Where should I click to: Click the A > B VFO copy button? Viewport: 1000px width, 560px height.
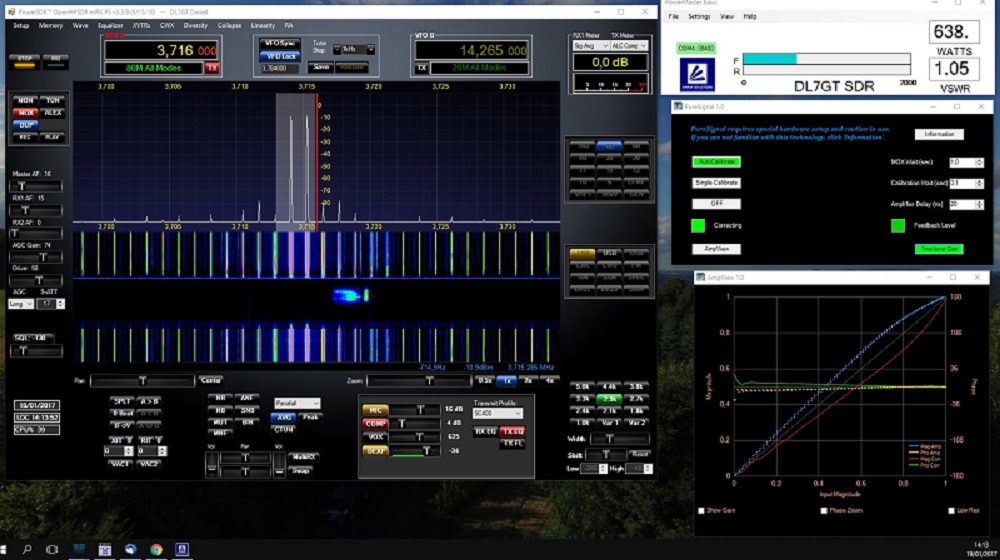(x=149, y=401)
